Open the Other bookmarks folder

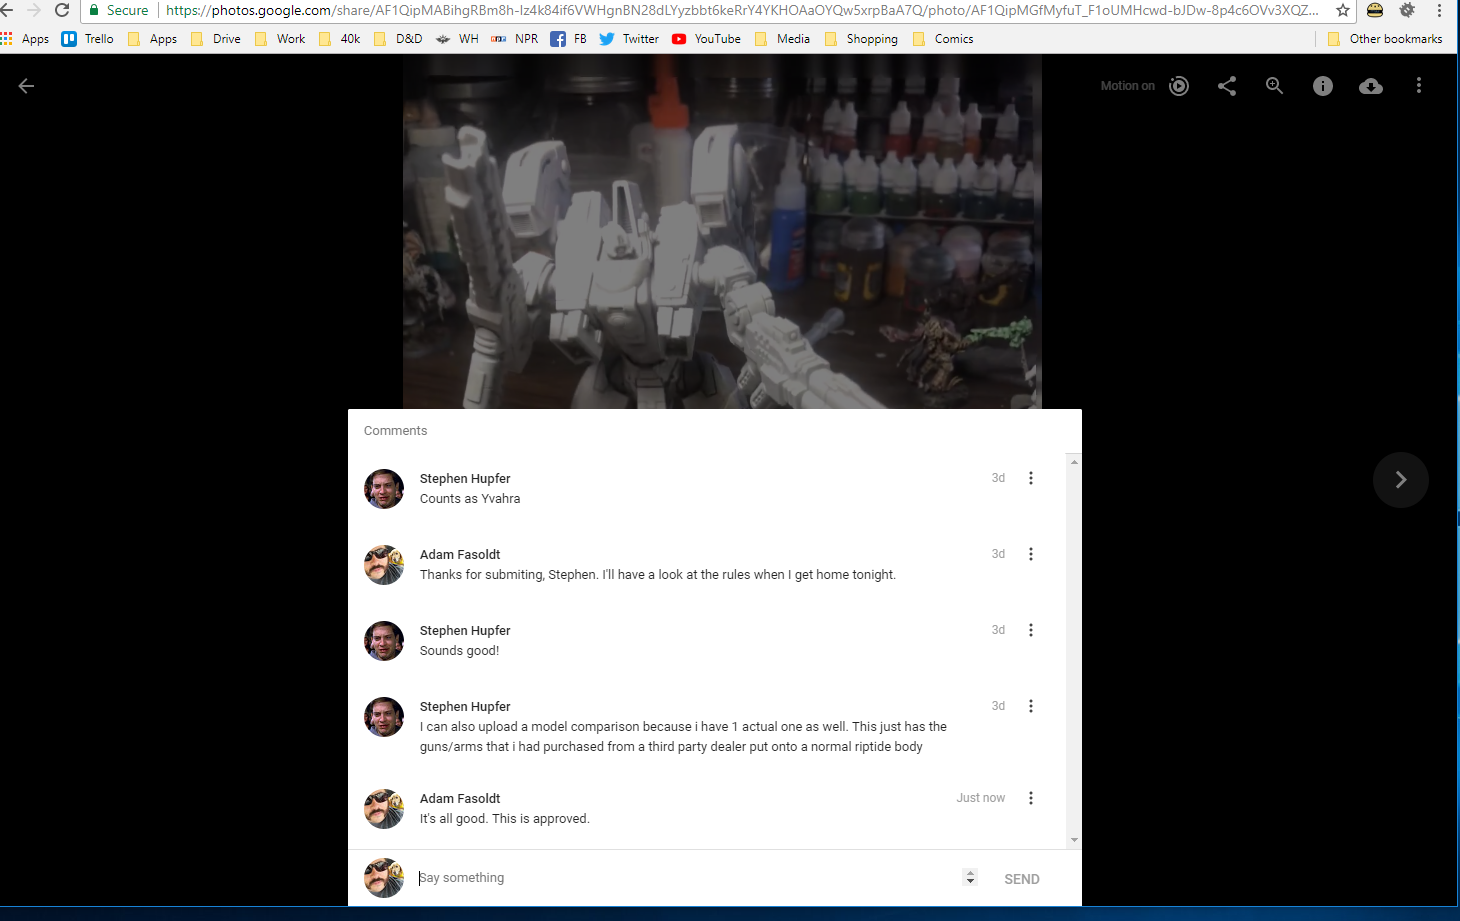(1385, 39)
